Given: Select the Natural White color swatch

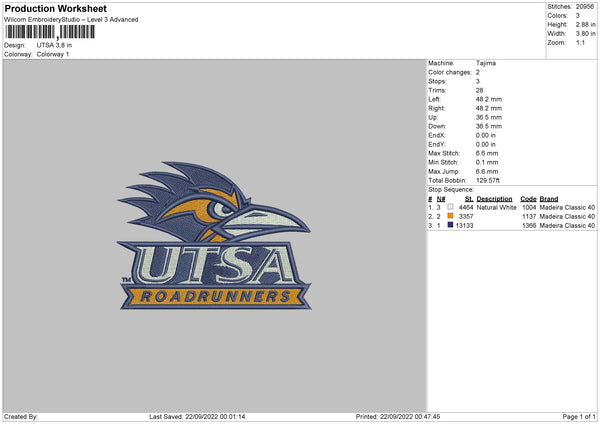Looking at the screenshot, I should 451,207.
